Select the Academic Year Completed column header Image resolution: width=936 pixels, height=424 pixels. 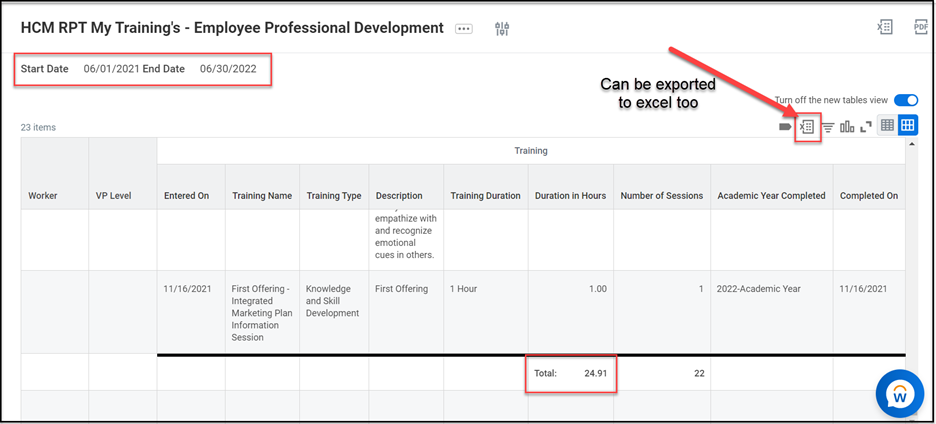click(x=771, y=196)
